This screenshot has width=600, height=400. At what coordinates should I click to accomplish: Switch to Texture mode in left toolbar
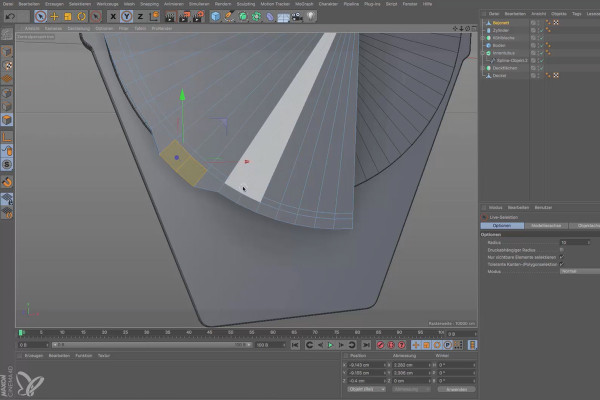point(7,65)
